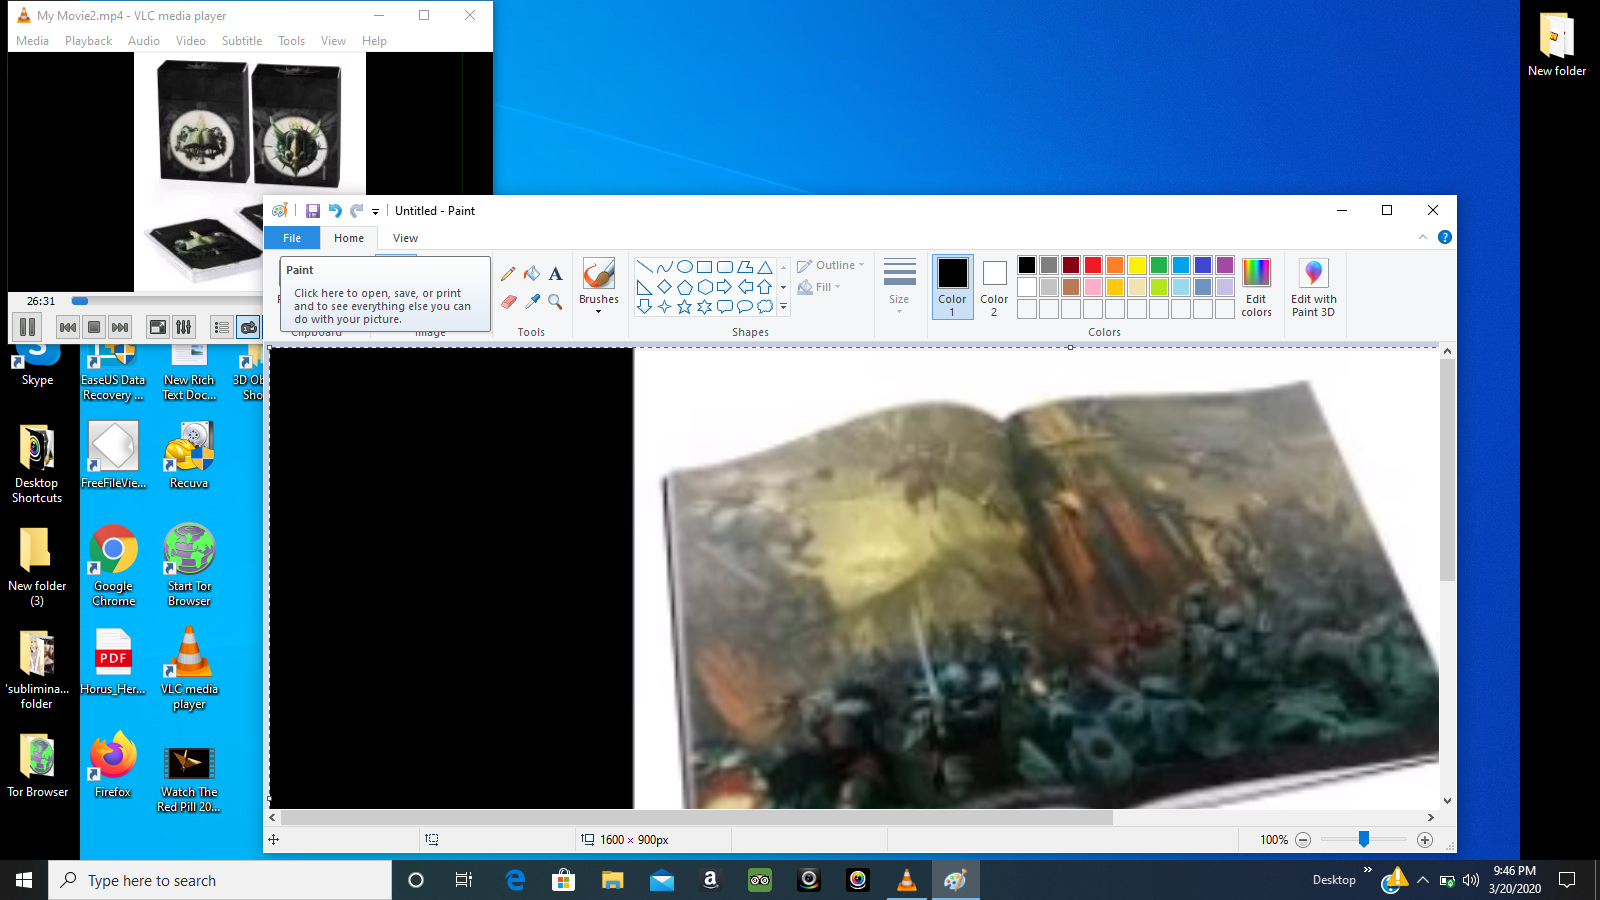Screen dimensions: 1600x900
Task: Switch to the Home tab in Paint
Action: pyautogui.click(x=349, y=238)
